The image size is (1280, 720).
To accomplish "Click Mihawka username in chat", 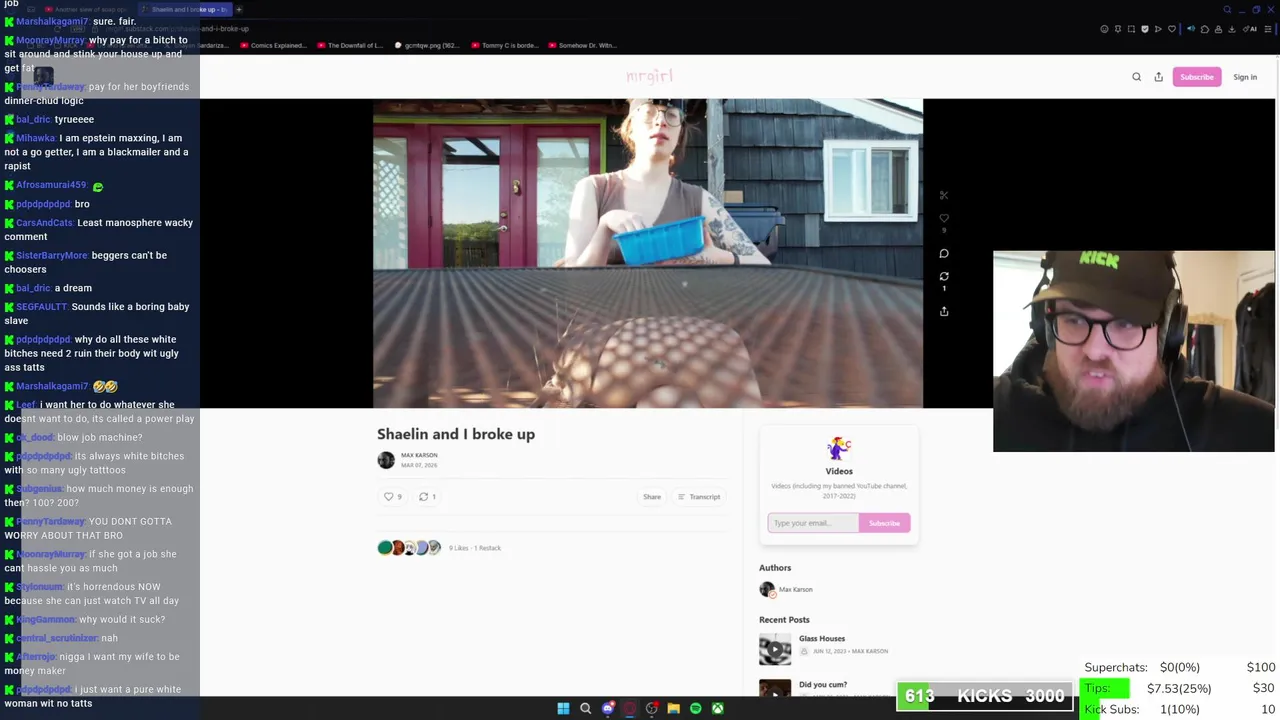I will pyautogui.click(x=36, y=138).
